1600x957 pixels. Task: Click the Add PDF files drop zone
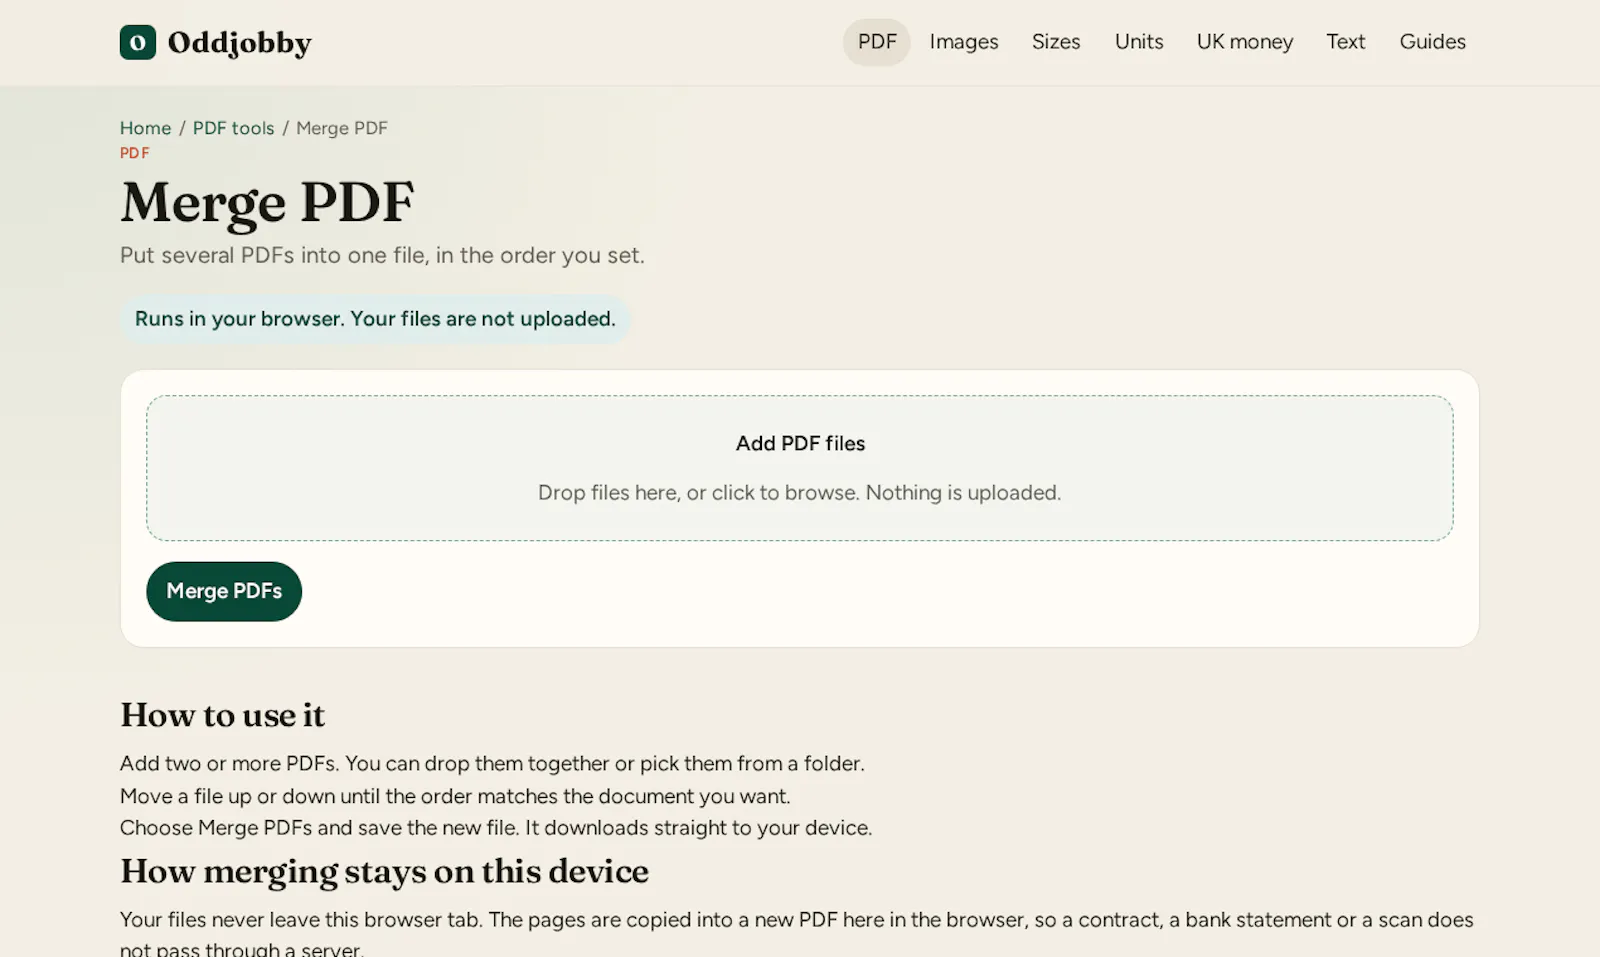click(x=800, y=468)
